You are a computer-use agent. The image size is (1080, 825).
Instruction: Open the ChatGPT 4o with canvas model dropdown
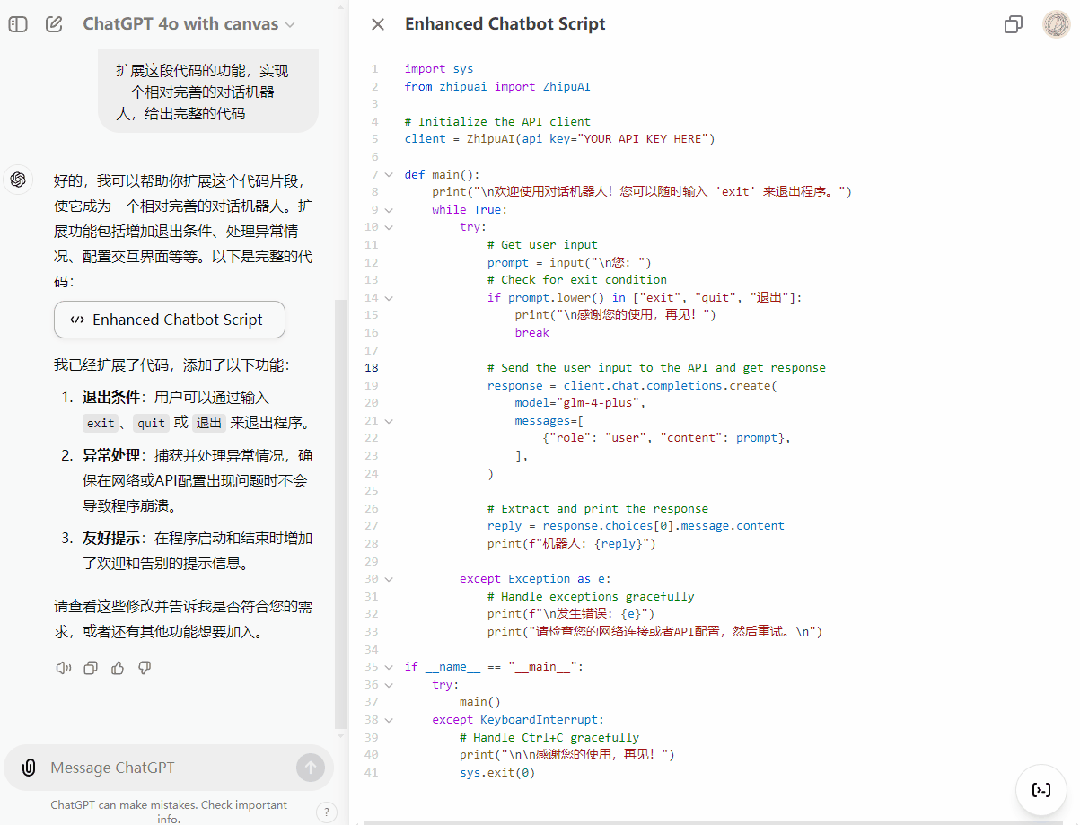pos(188,24)
